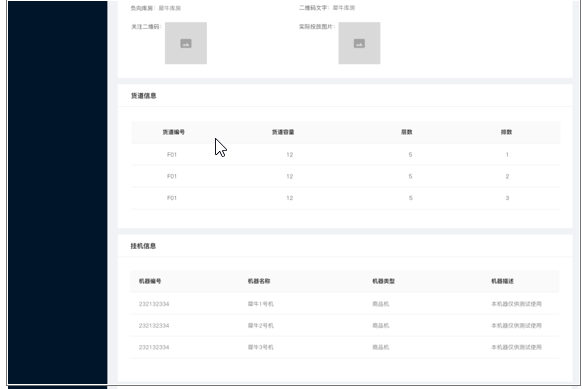Select machine name 犀牛3号机
Screen dimensions: 583x389
click(261, 347)
